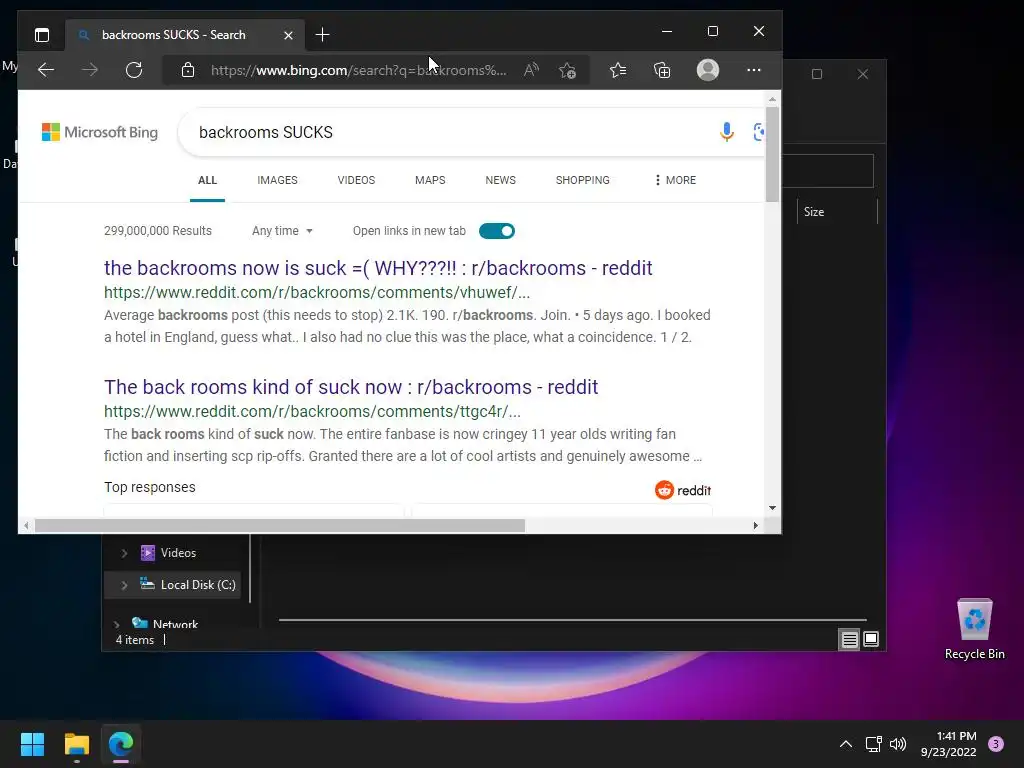Click the Edge address bar URL

[358, 70]
